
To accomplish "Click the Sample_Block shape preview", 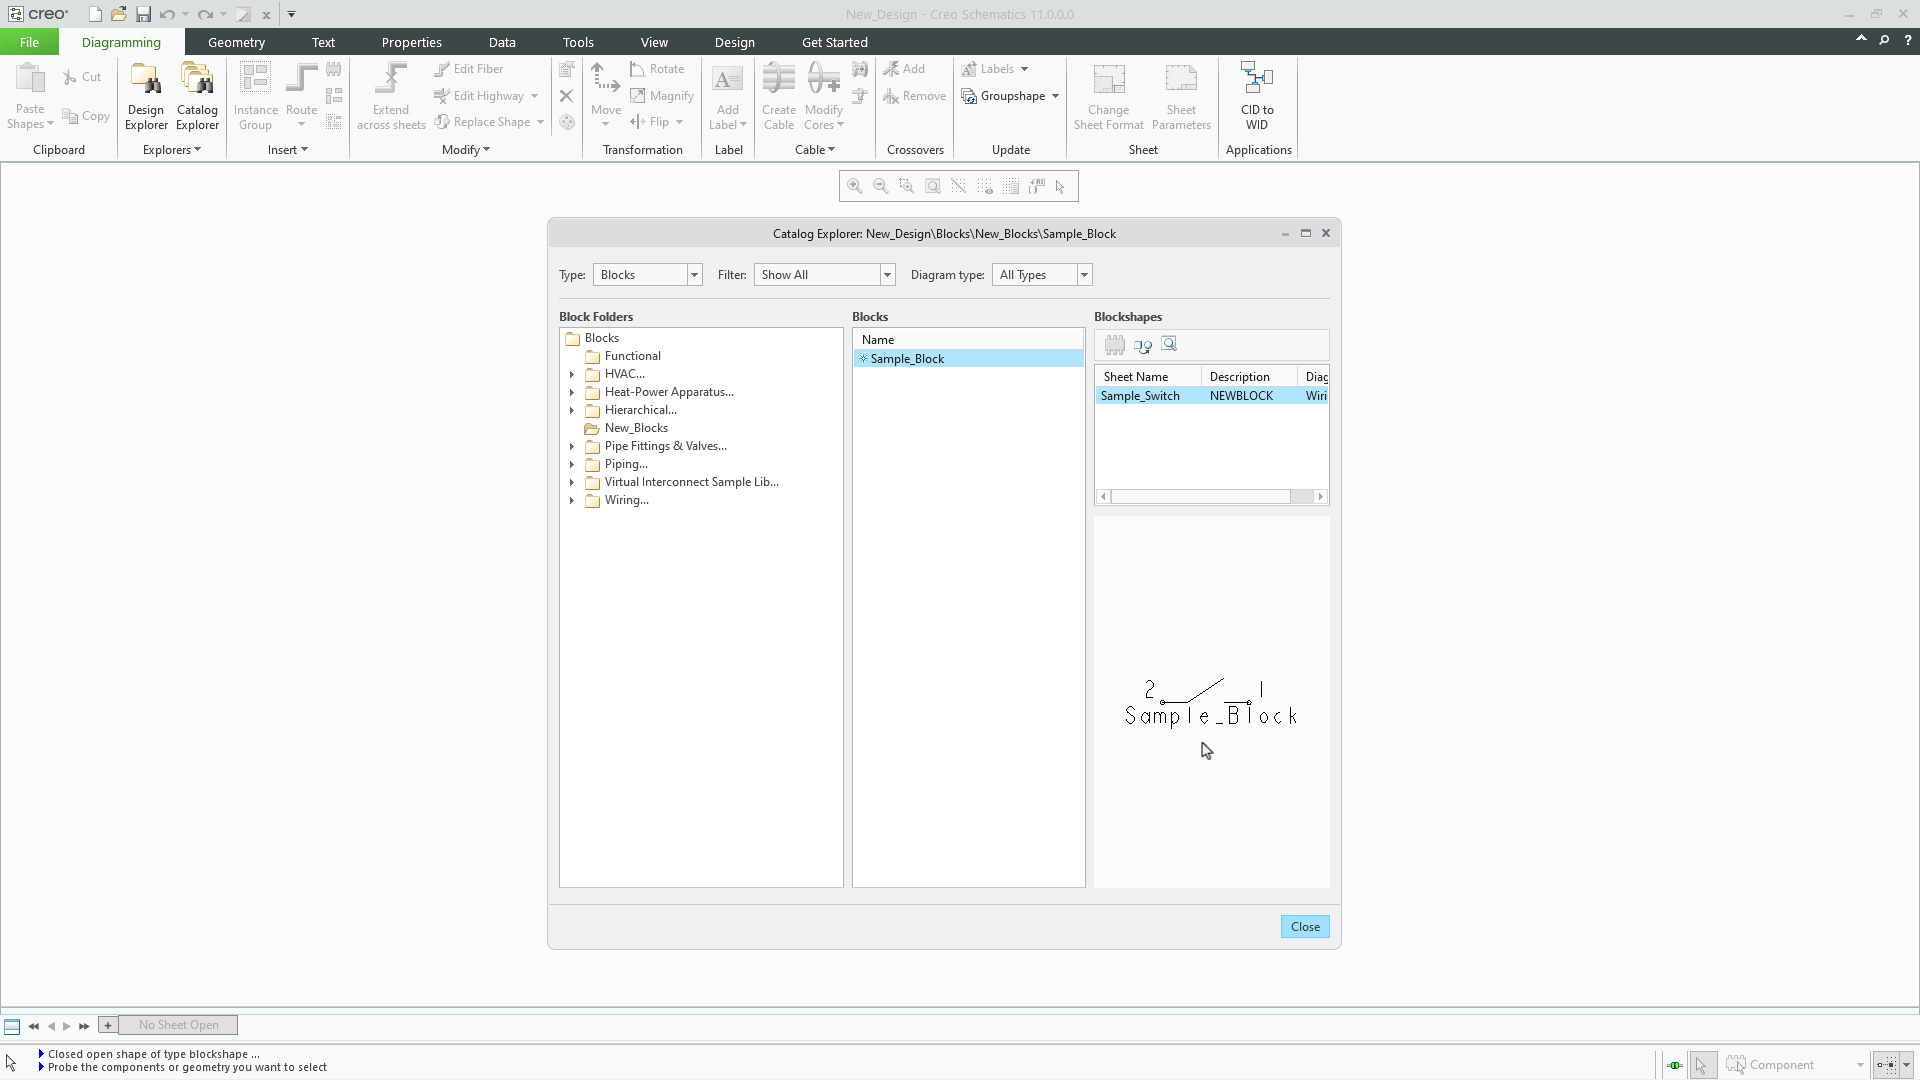I will pyautogui.click(x=1211, y=703).
